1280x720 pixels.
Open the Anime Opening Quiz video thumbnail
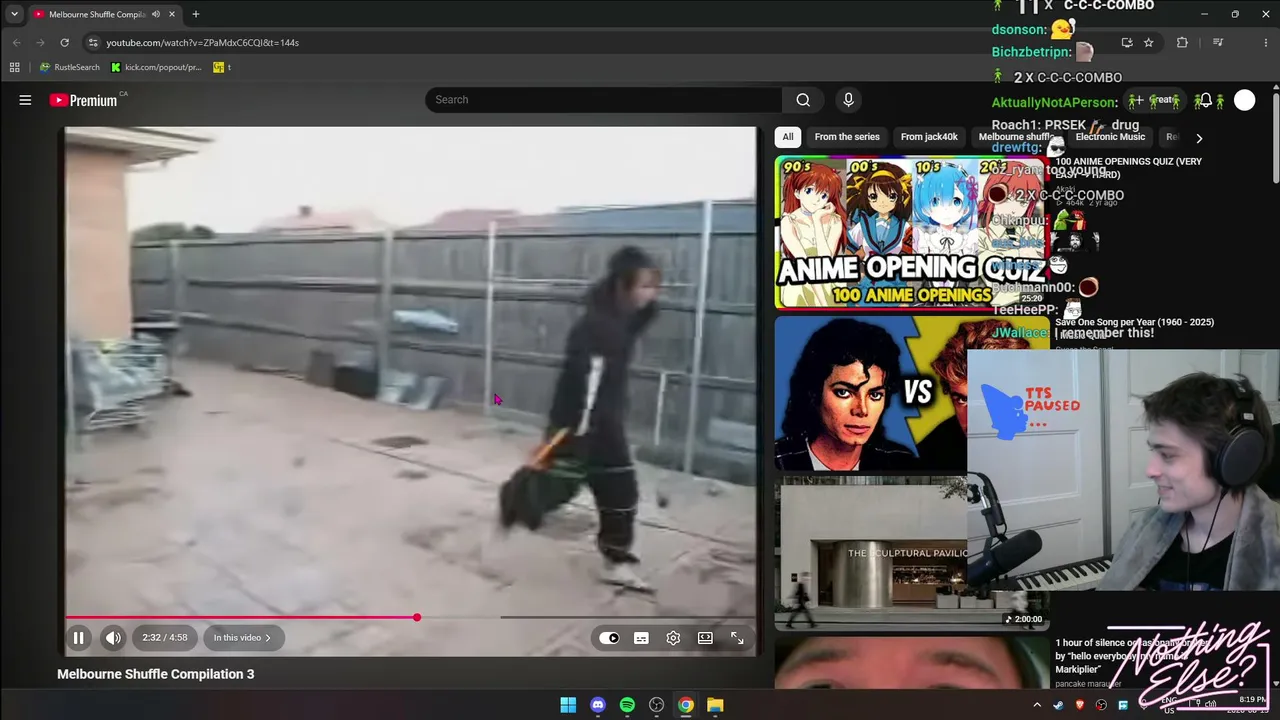coord(911,232)
